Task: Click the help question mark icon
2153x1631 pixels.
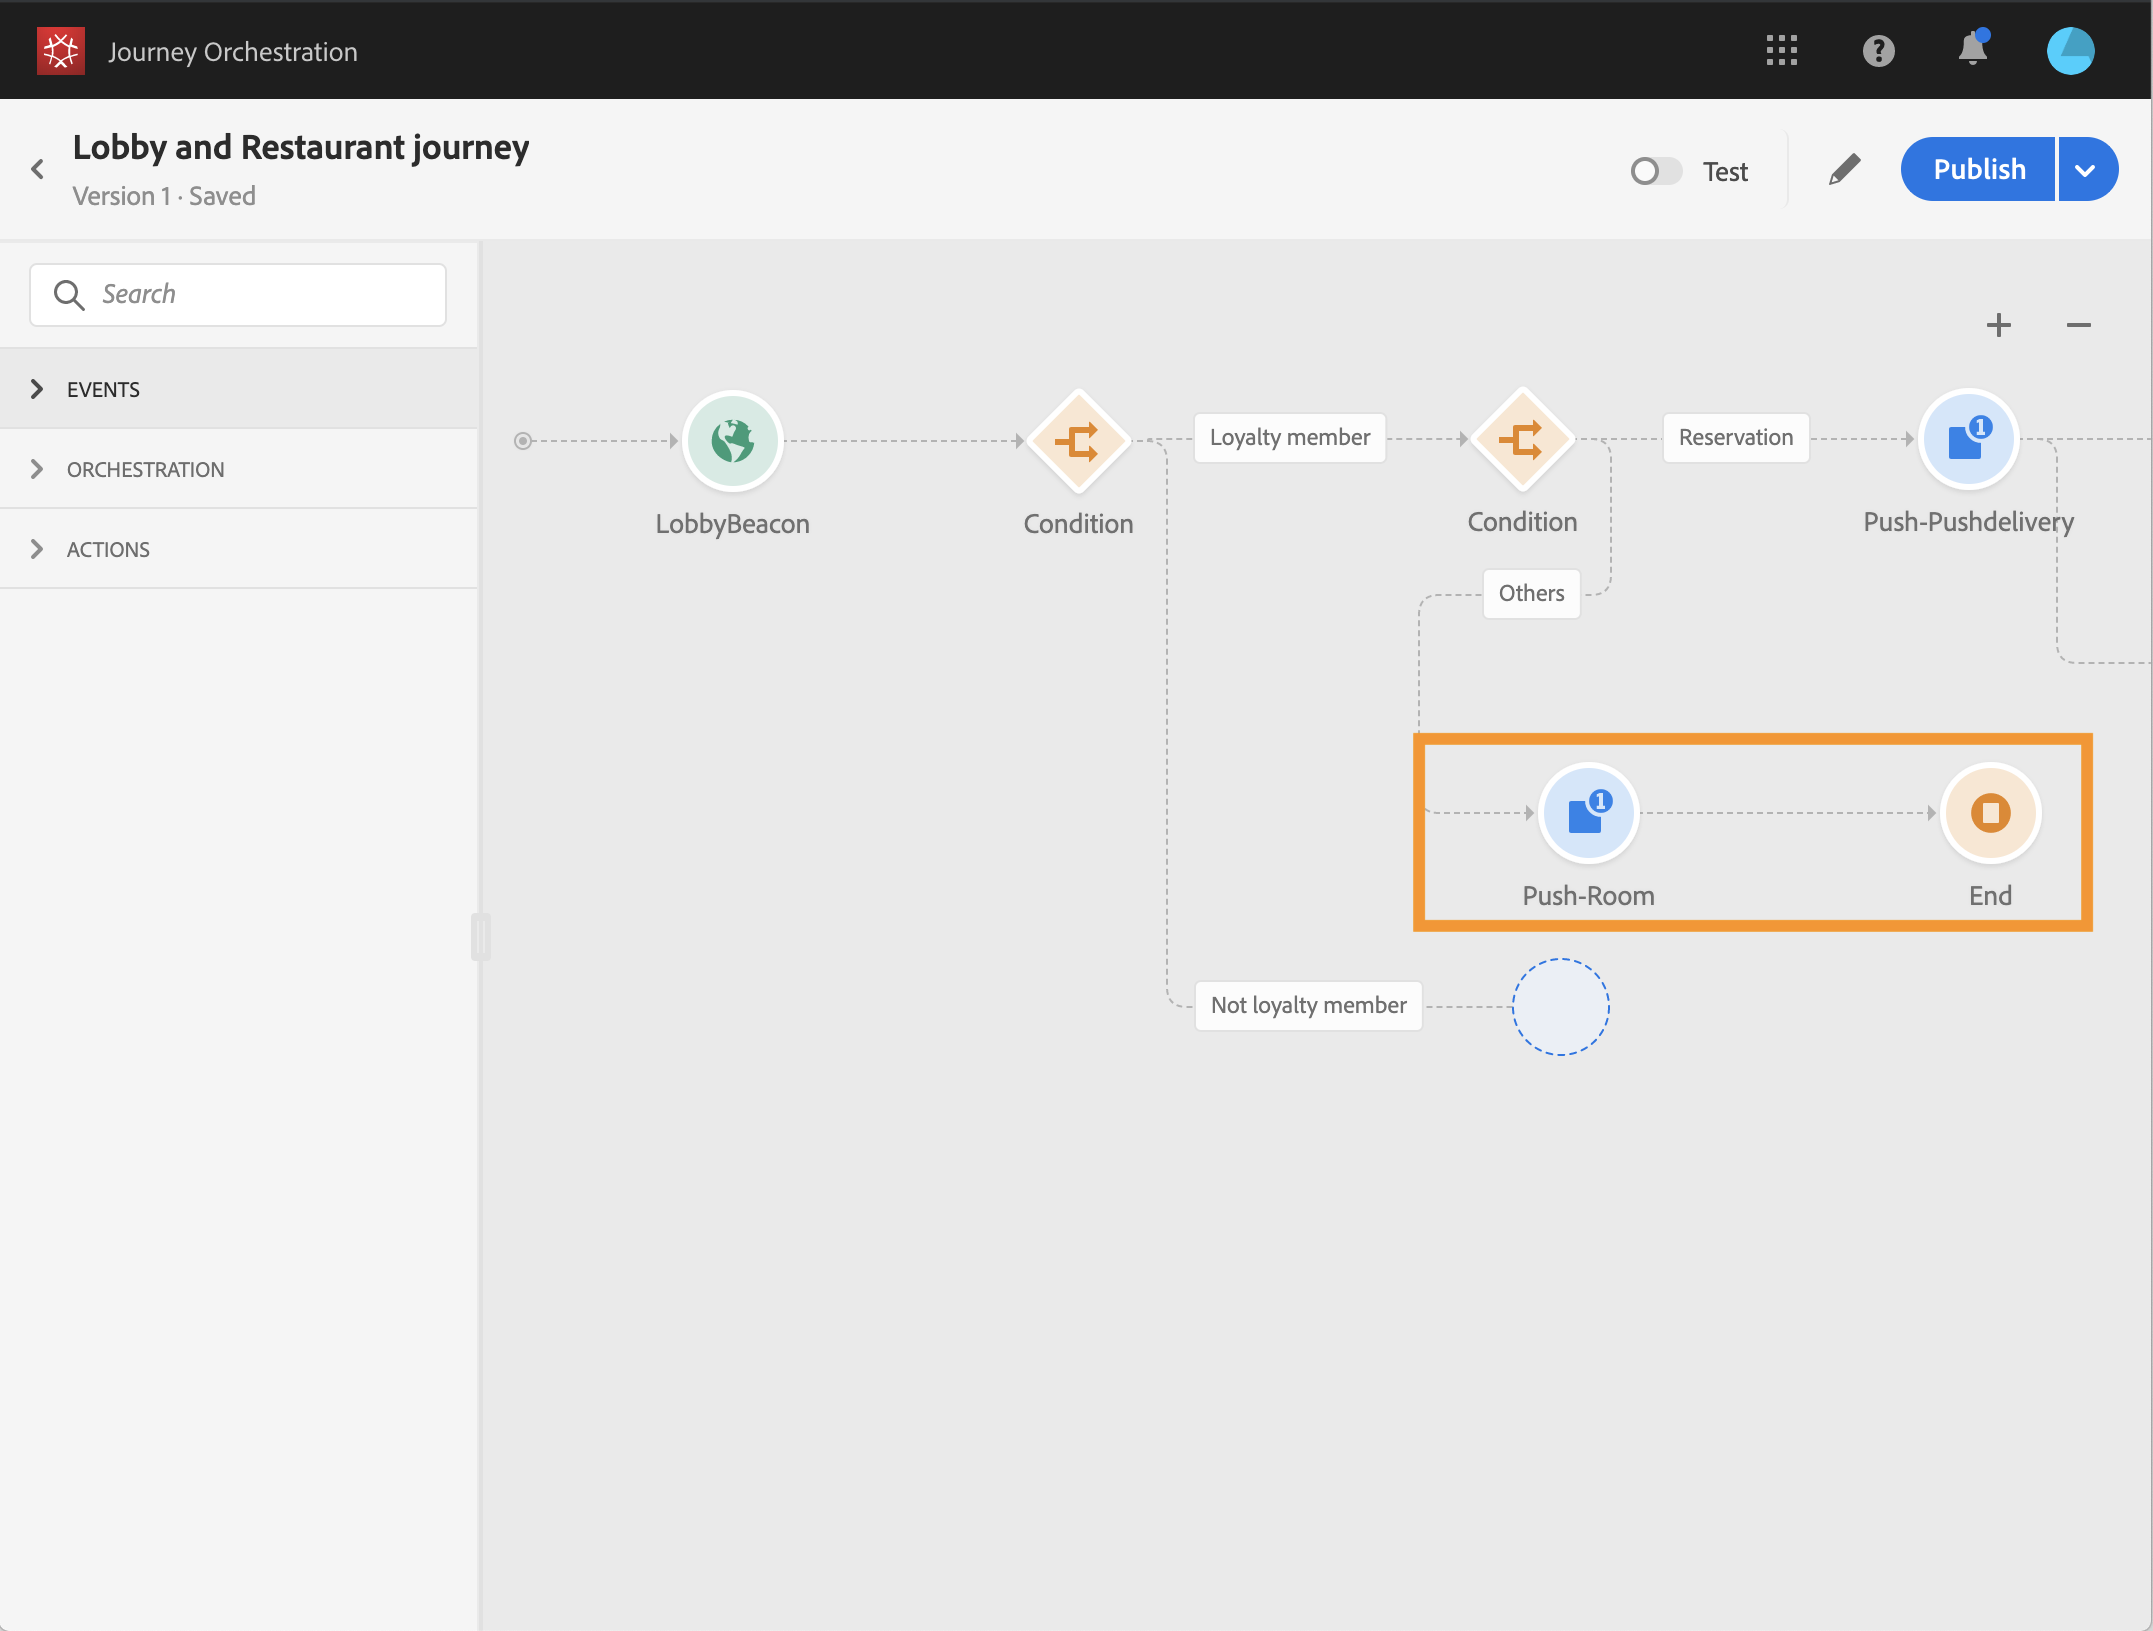Action: (1877, 50)
